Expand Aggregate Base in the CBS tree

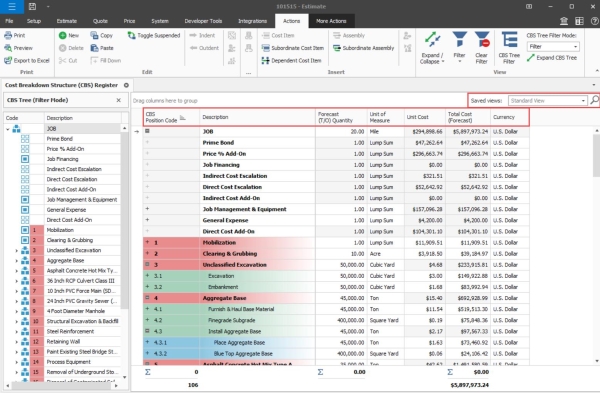pyautogui.click(x=16, y=261)
